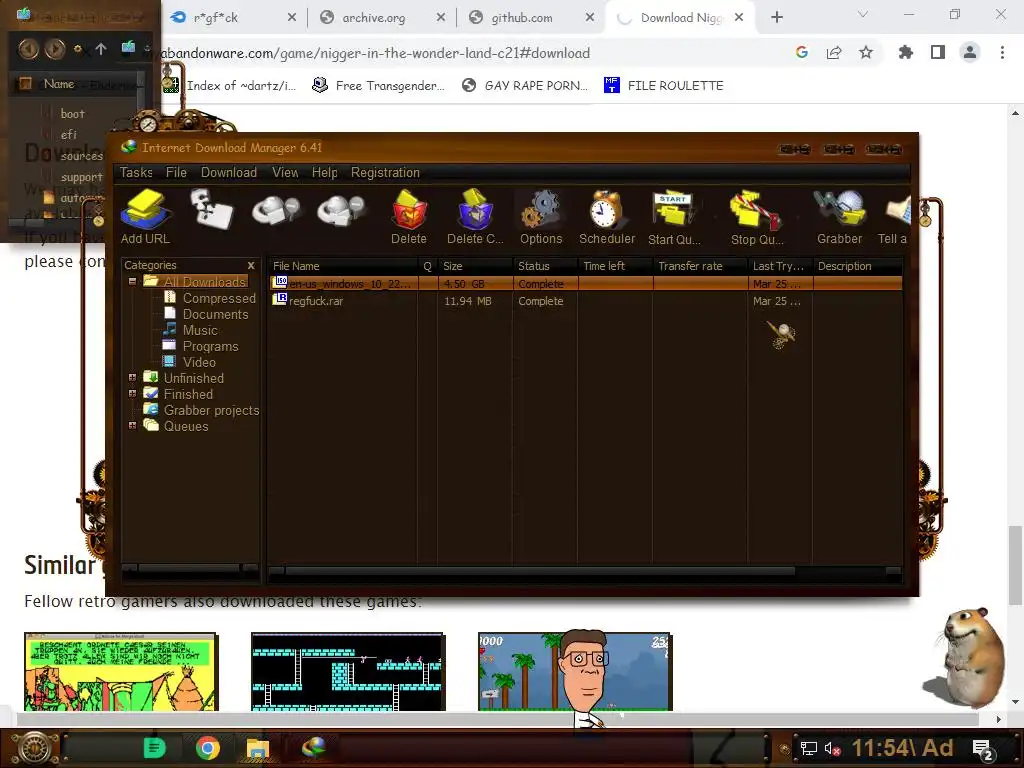The height and width of the screenshot is (768, 1024).
Task: Click the muted volume tray icon
Action: click(x=833, y=748)
